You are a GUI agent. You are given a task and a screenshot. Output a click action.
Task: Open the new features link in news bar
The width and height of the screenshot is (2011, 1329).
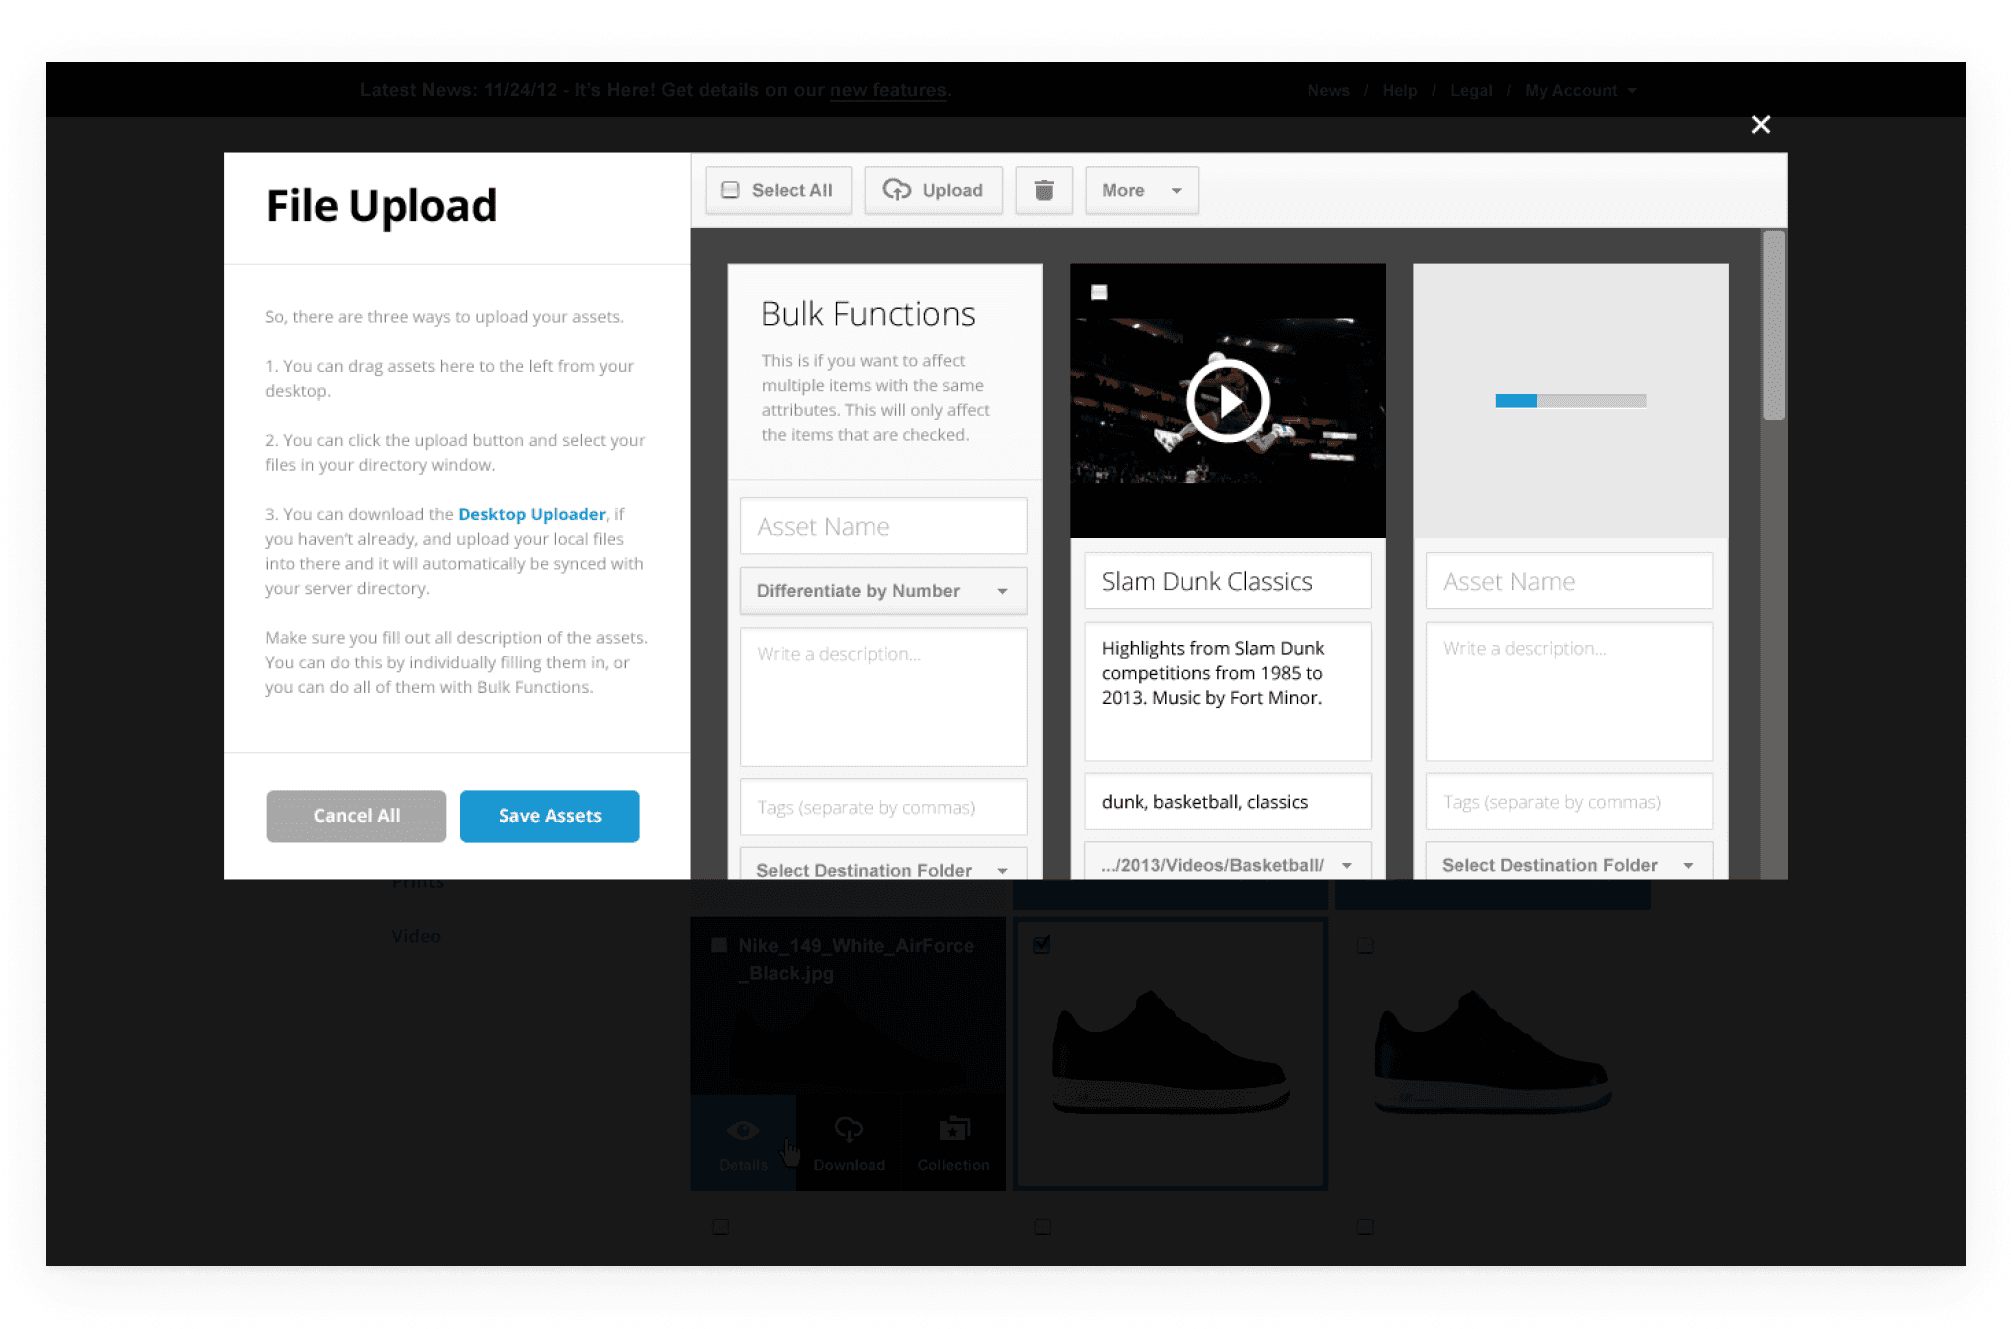coord(888,90)
